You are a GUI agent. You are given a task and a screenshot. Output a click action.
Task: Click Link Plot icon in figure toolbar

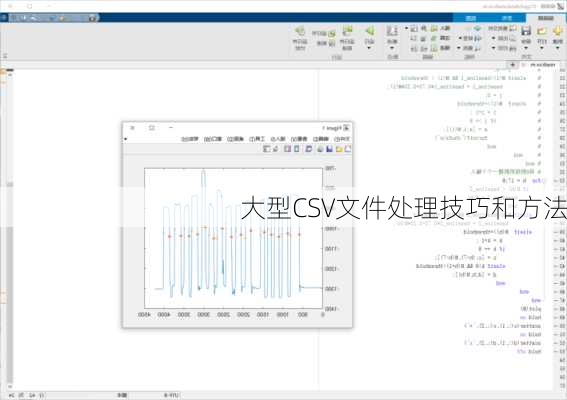click(309, 149)
